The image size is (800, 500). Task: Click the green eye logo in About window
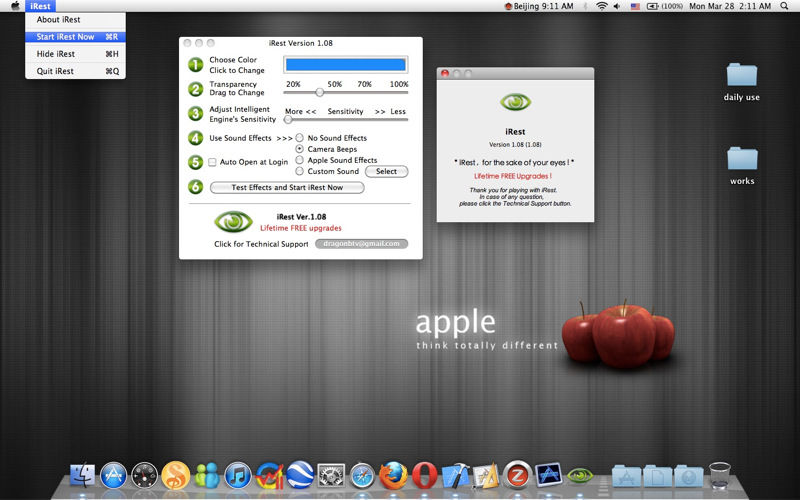click(x=515, y=102)
